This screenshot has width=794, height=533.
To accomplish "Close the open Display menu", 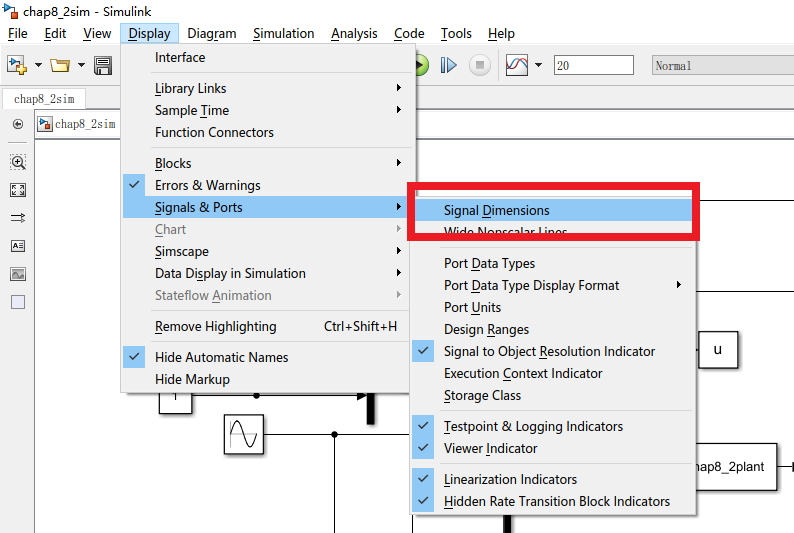I will 149,33.
